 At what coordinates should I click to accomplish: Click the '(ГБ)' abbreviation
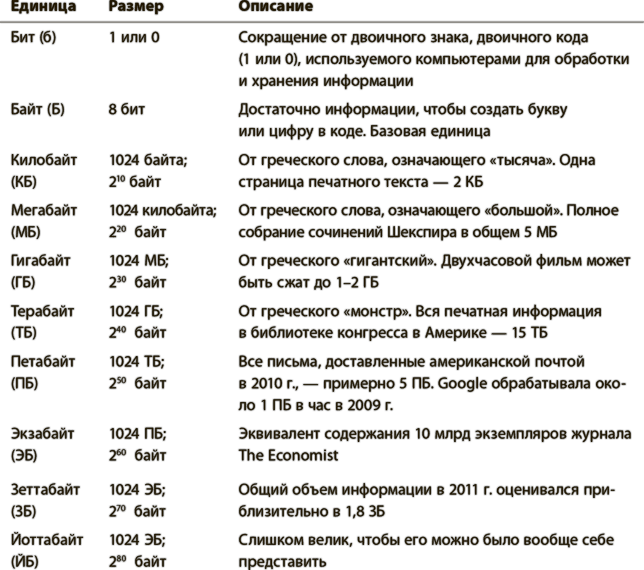23,283
